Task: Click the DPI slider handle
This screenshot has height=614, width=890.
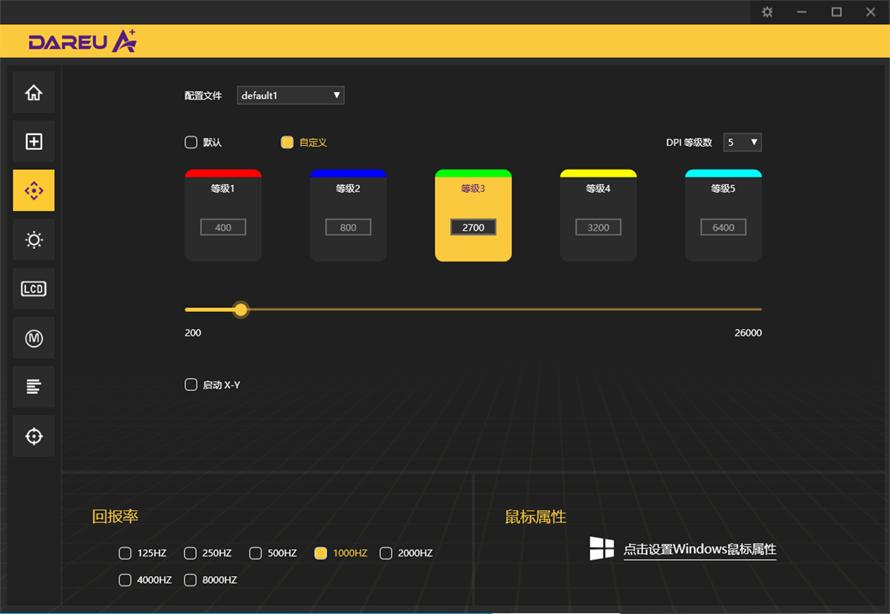Action: 240,310
